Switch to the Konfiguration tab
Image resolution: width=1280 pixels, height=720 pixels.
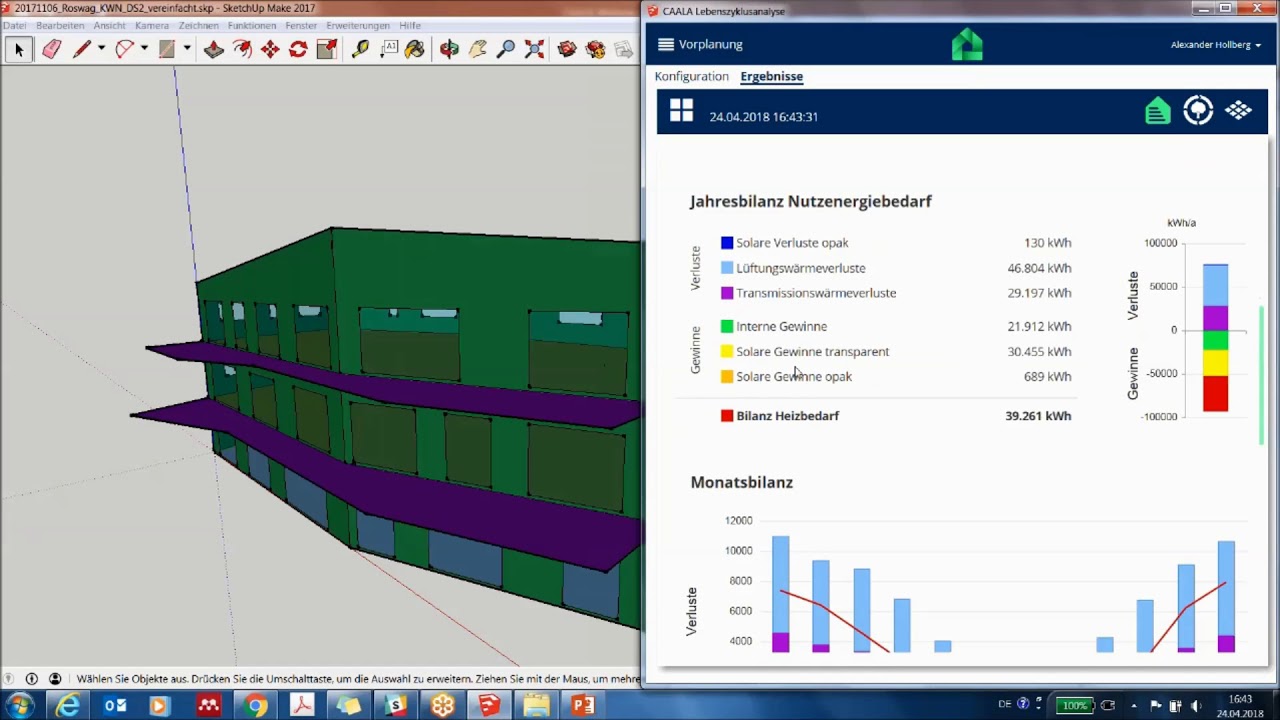(x=691, y=76)
